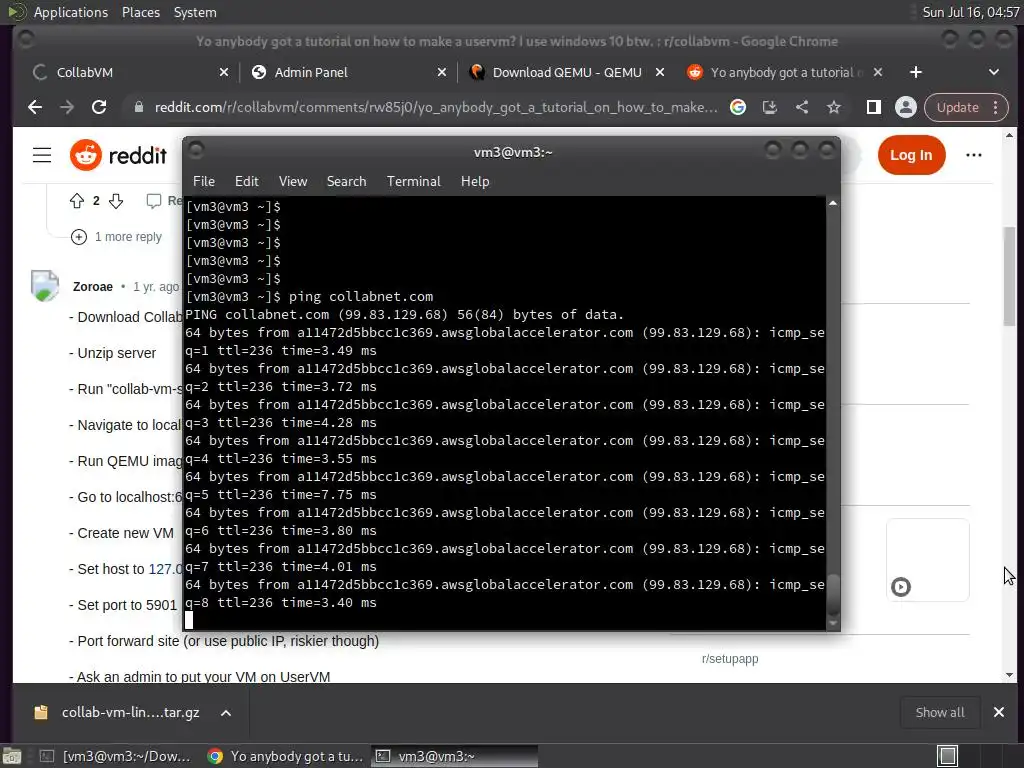Expand 1 more reply
Screen dimensions: 1024x768
coord(116,236)
